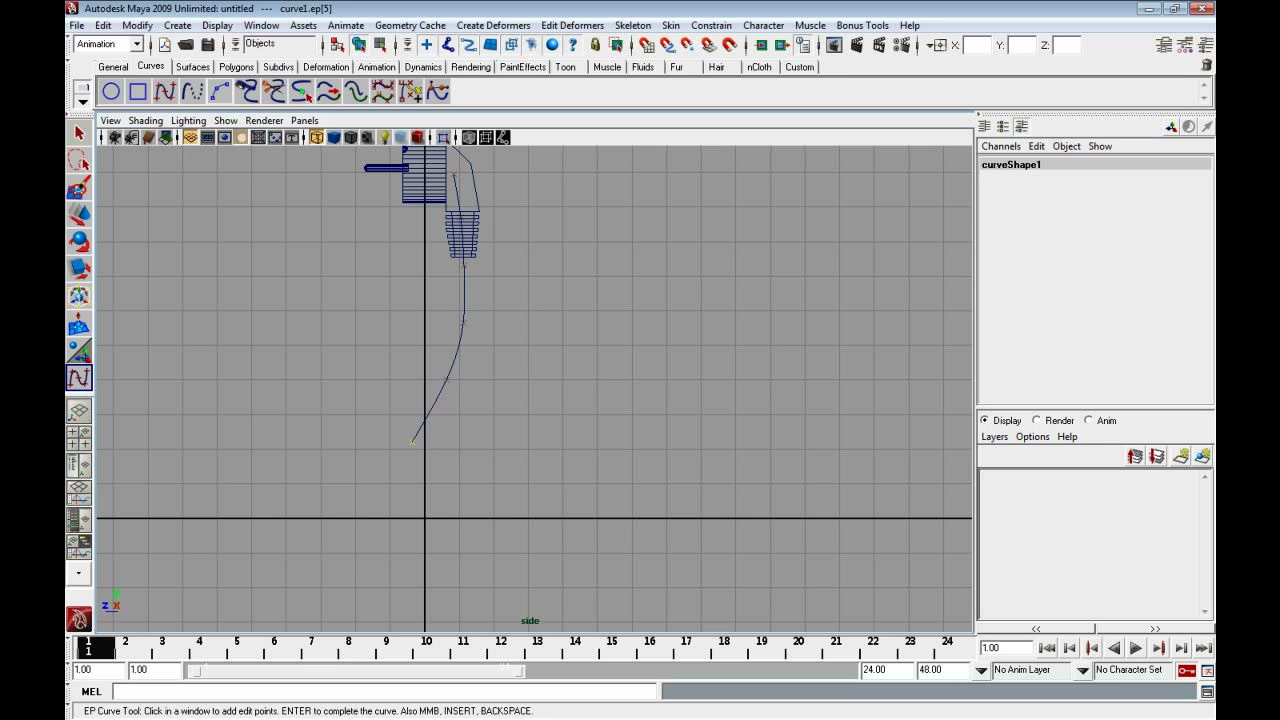Select the Display radio button
This screenshot has width=1280, height=720.
(x=985, y=420)
